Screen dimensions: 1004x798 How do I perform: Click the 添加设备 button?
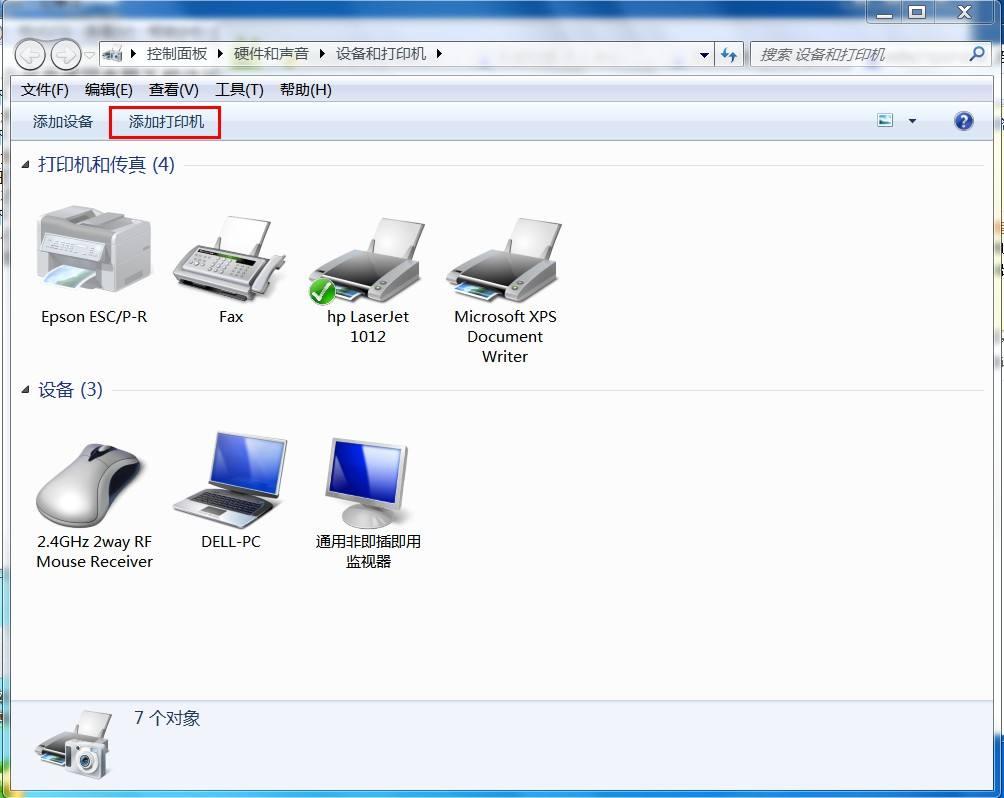63,122
